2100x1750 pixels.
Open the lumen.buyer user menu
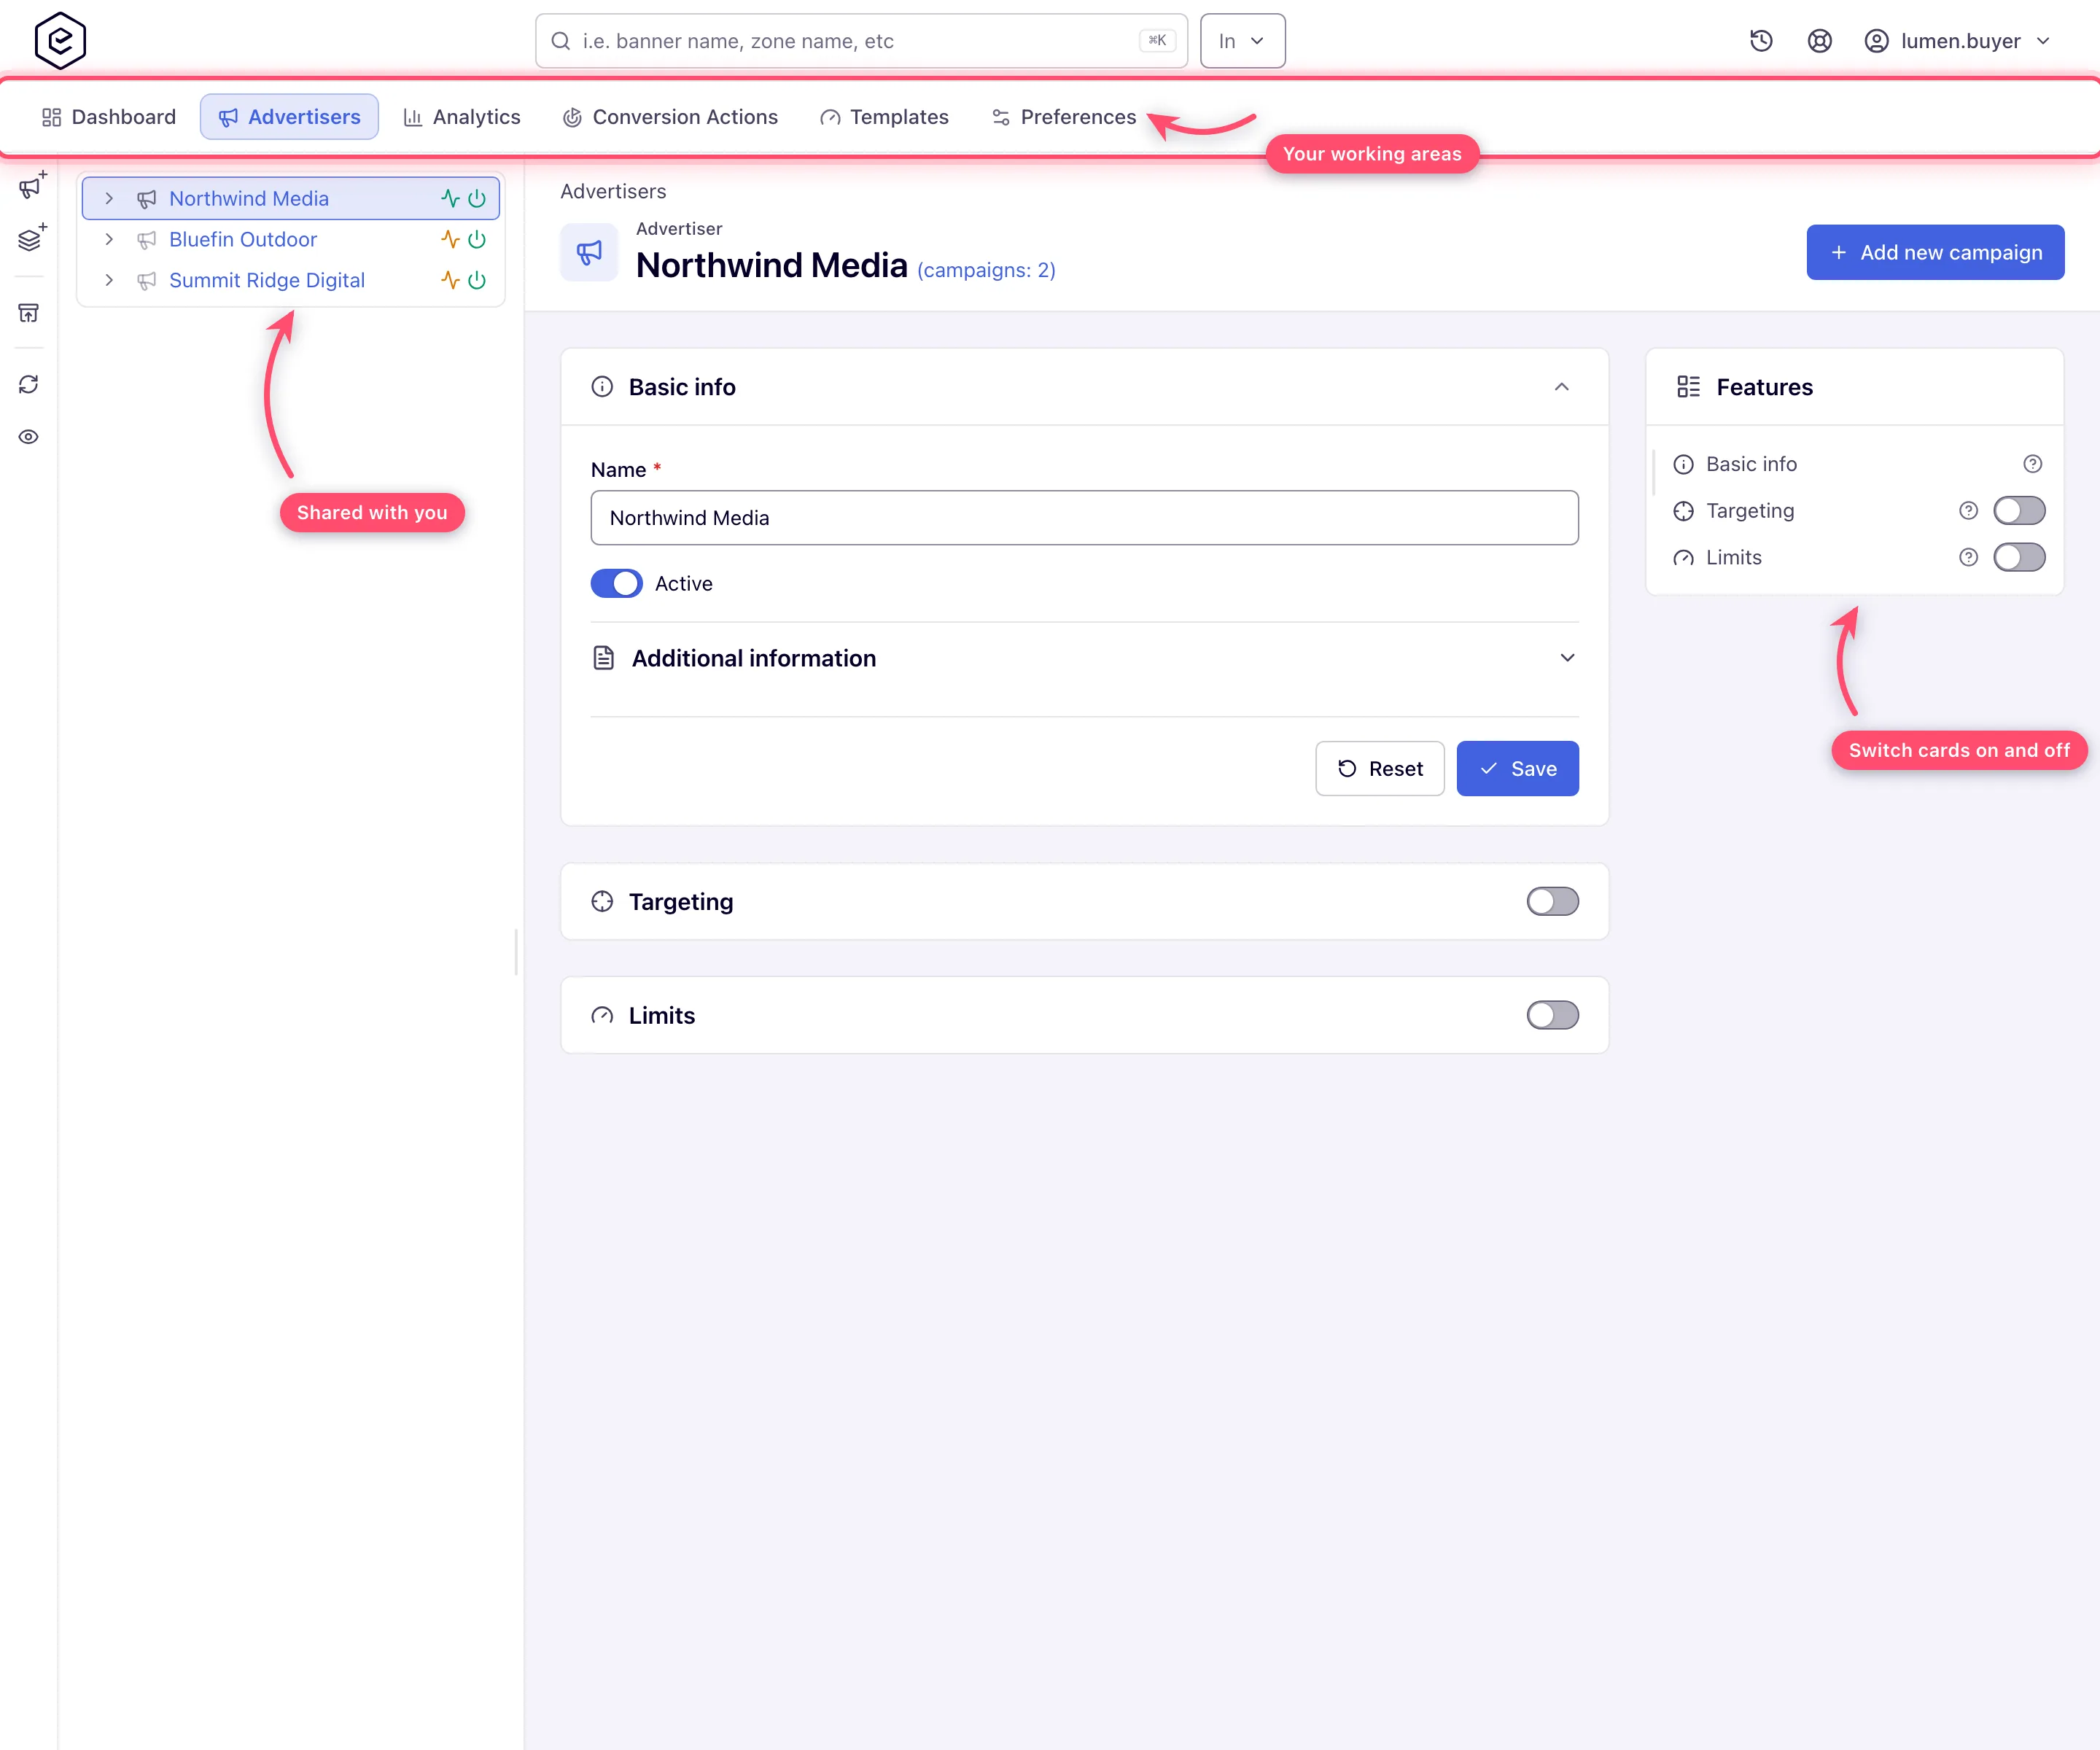pyautogui.click(x=1958, y=41)
